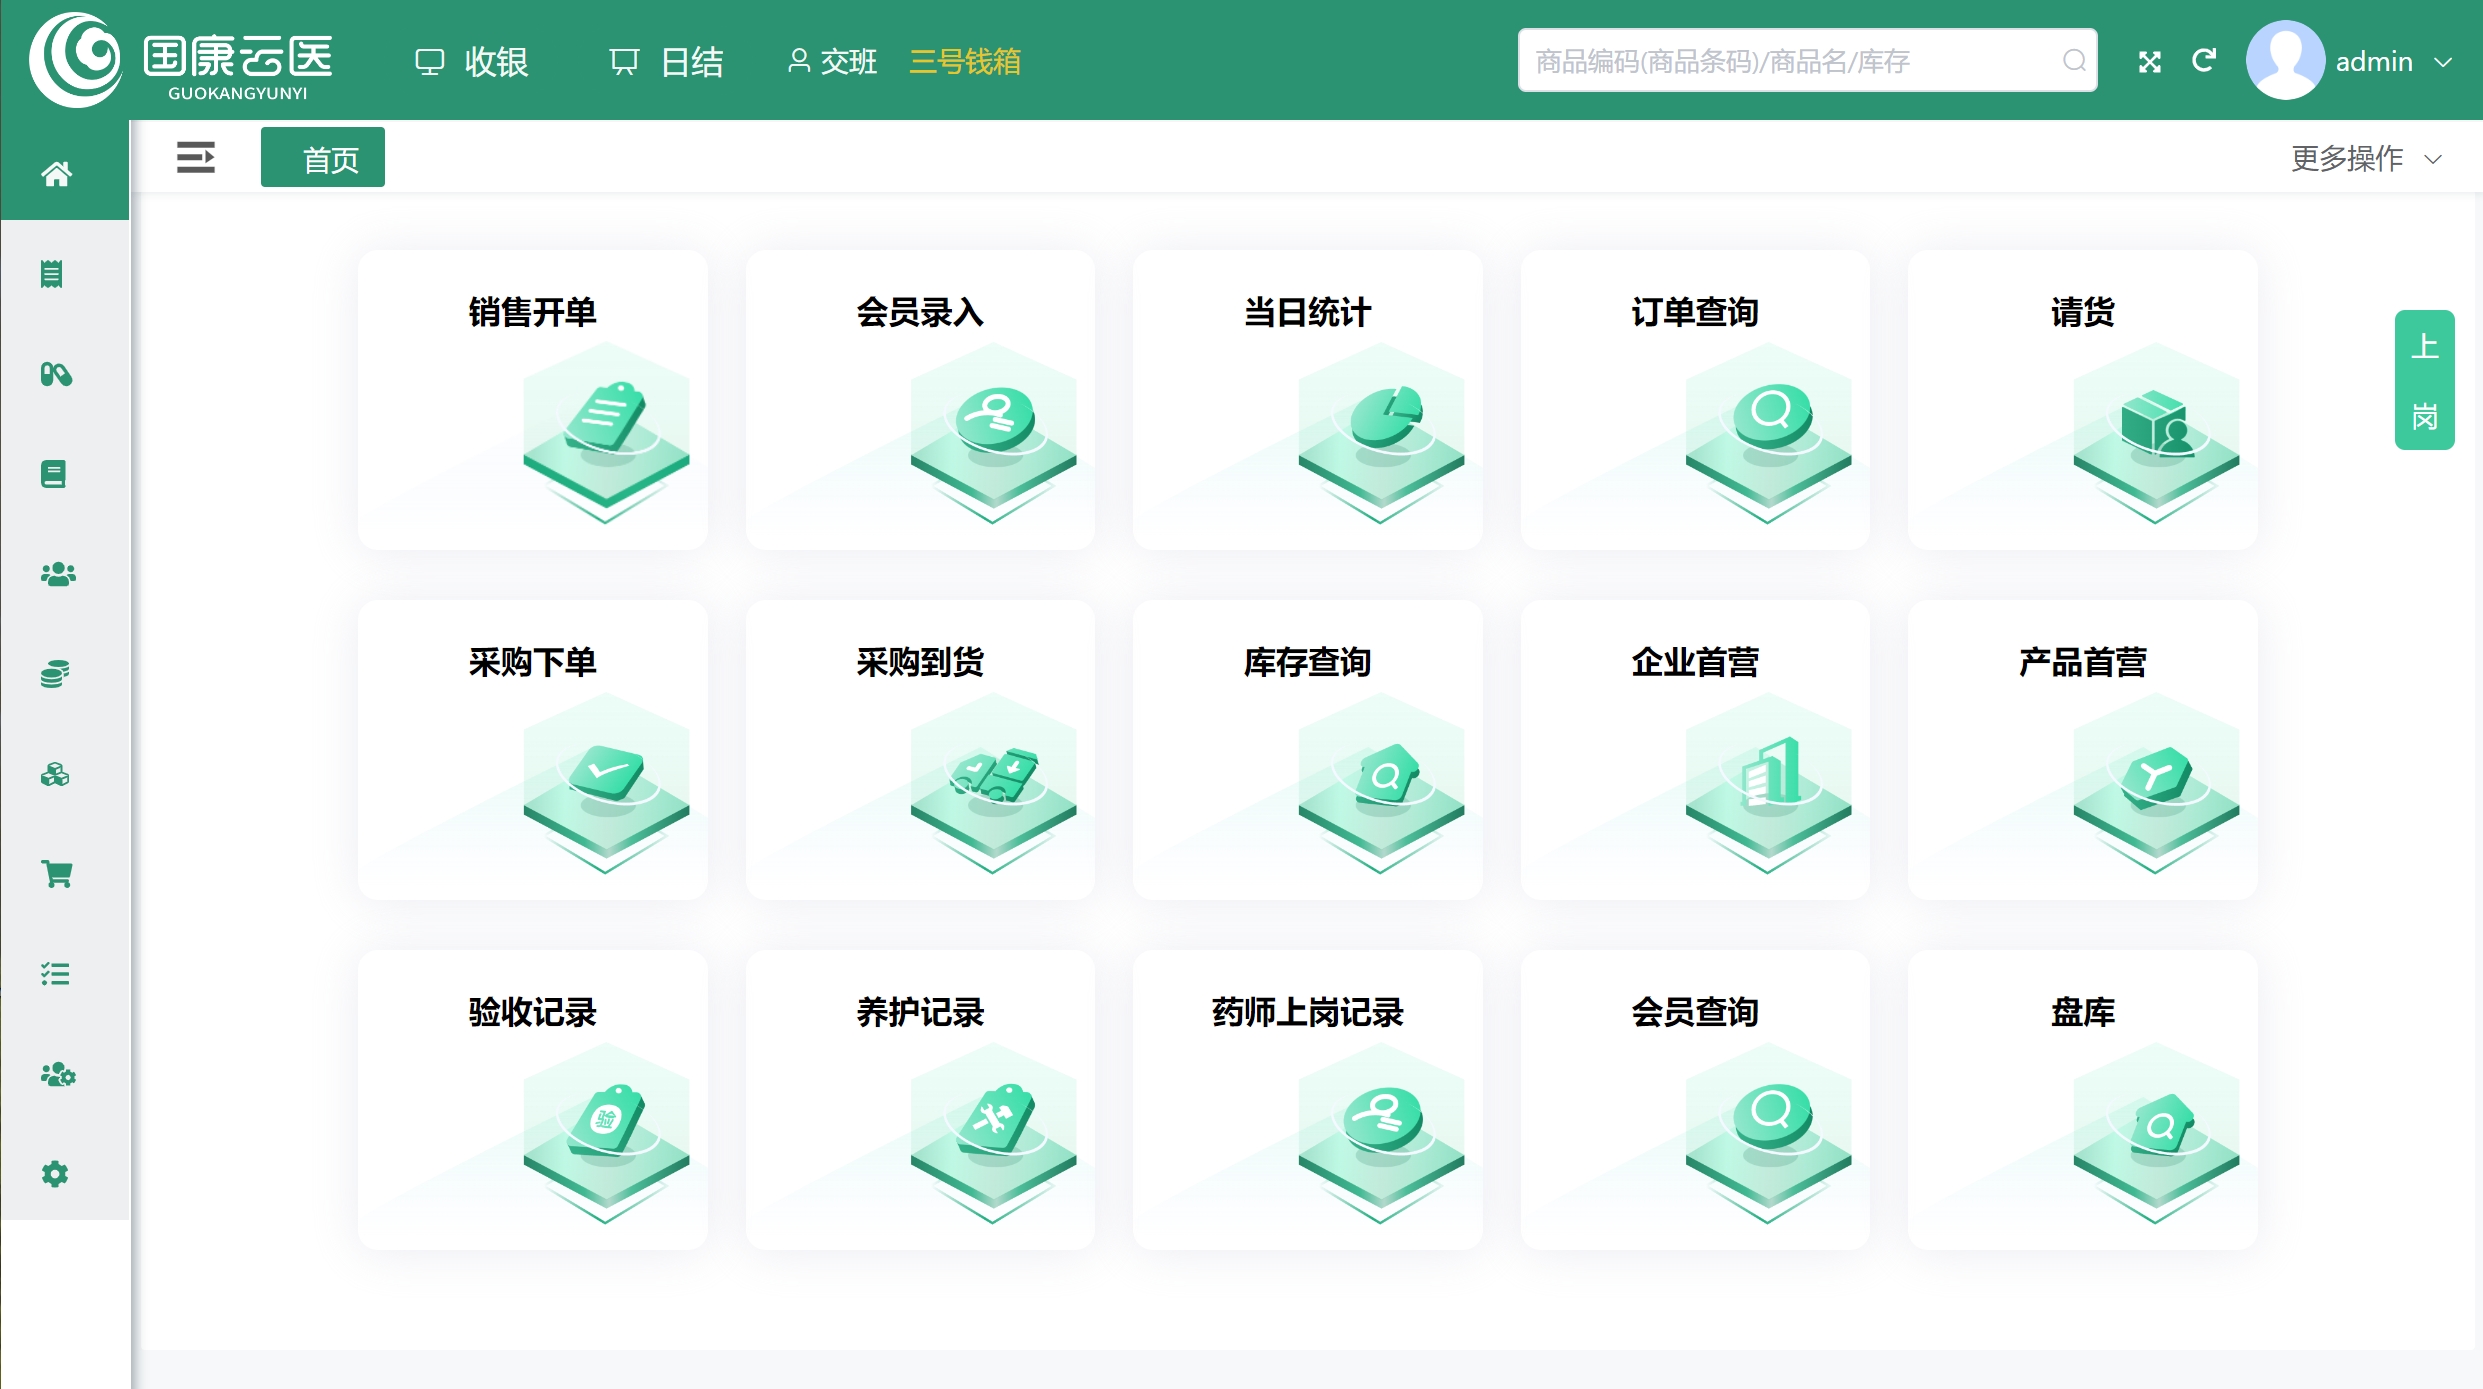This screenshot has width=2483, height=1389.
Task: Click the fullscreen icon in the top bar
Action: point(2150,60)
